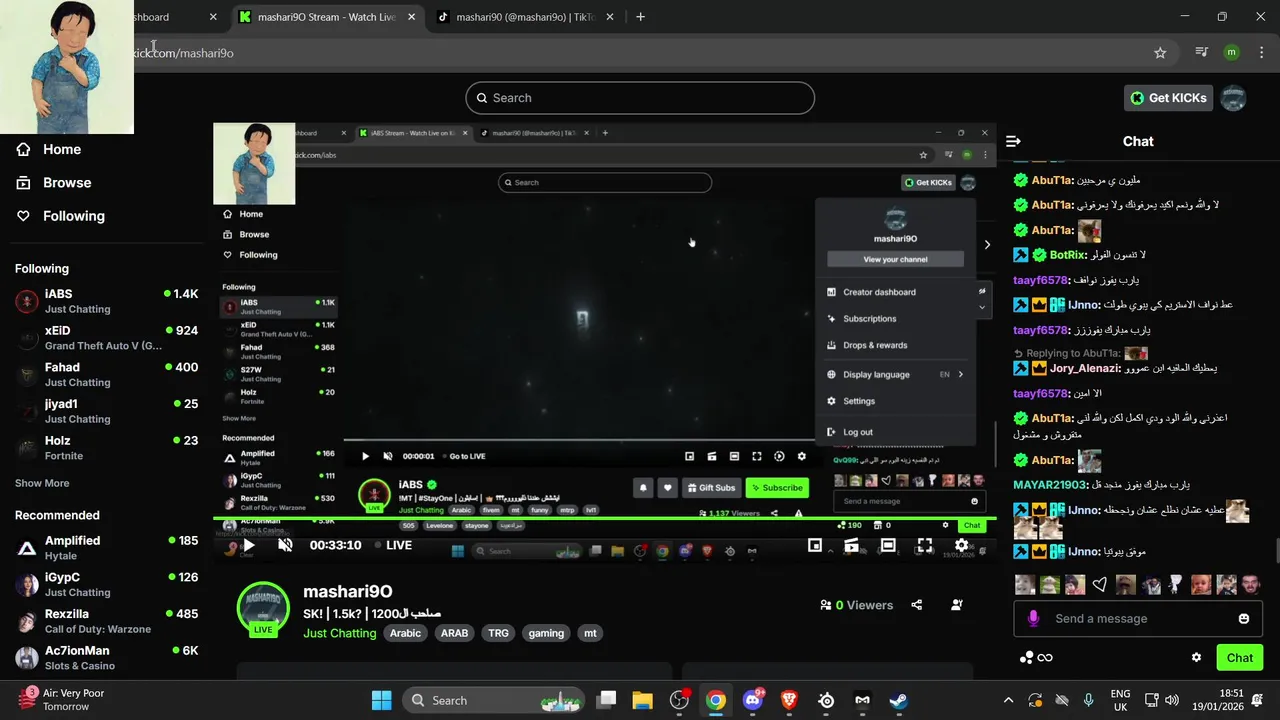Expand Show More under Following
Image resolution: width=1280 pixels, height=720 pixels.
click(42, 483)
